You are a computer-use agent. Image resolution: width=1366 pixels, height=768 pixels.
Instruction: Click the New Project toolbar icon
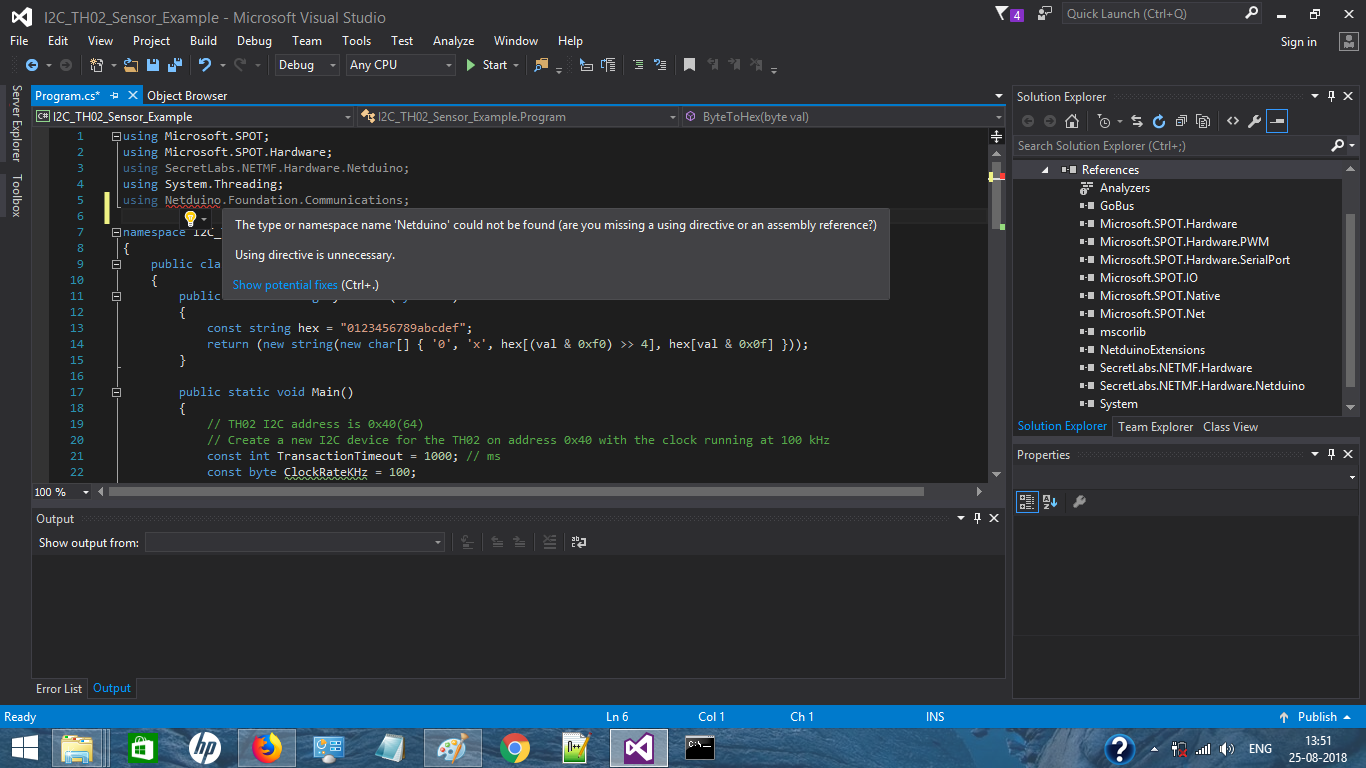click(x=97, y=65)
